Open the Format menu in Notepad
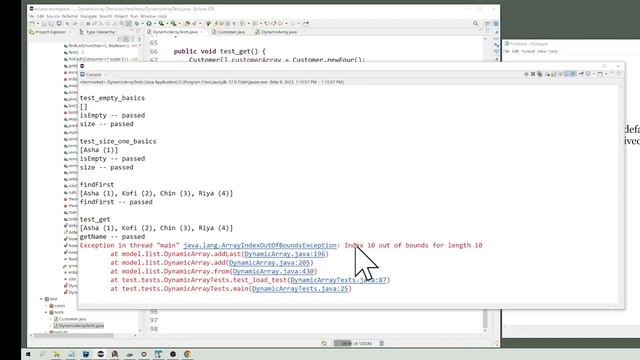 [528, 51]
